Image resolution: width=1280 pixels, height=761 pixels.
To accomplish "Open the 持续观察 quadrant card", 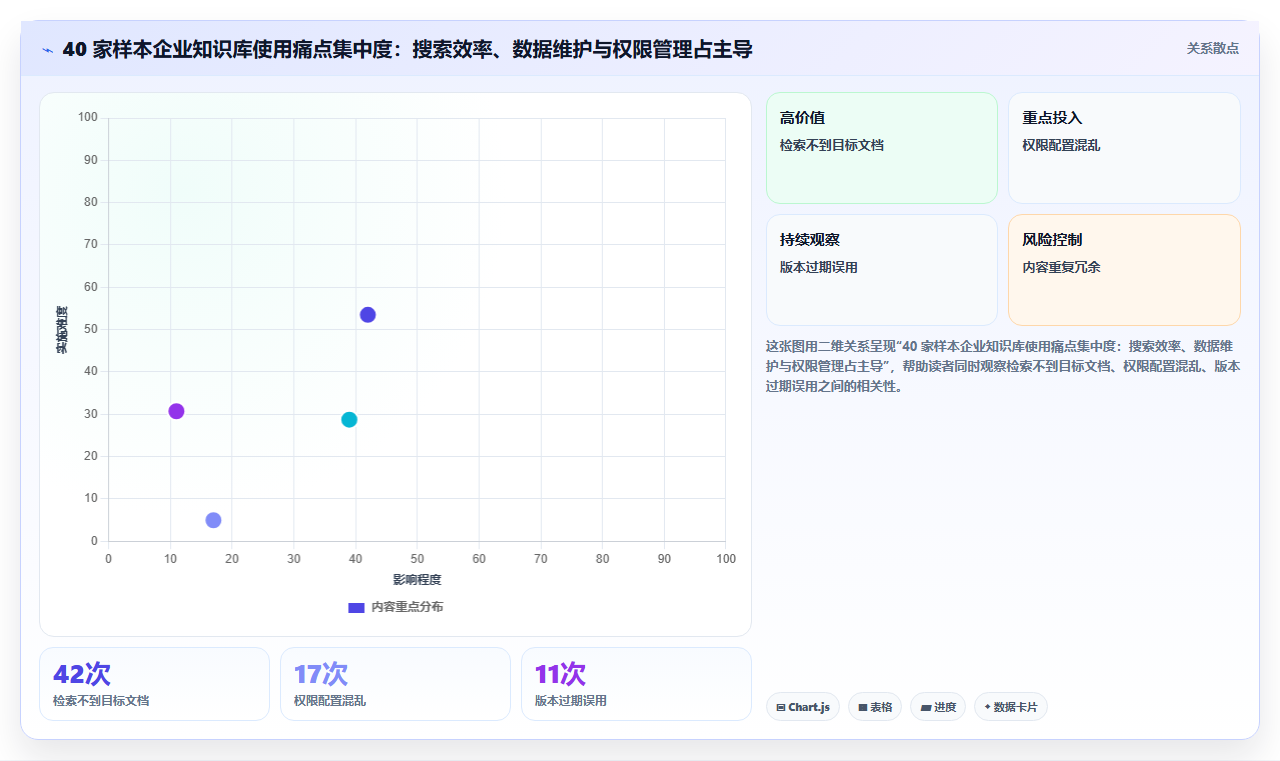I will click(882, 270).
